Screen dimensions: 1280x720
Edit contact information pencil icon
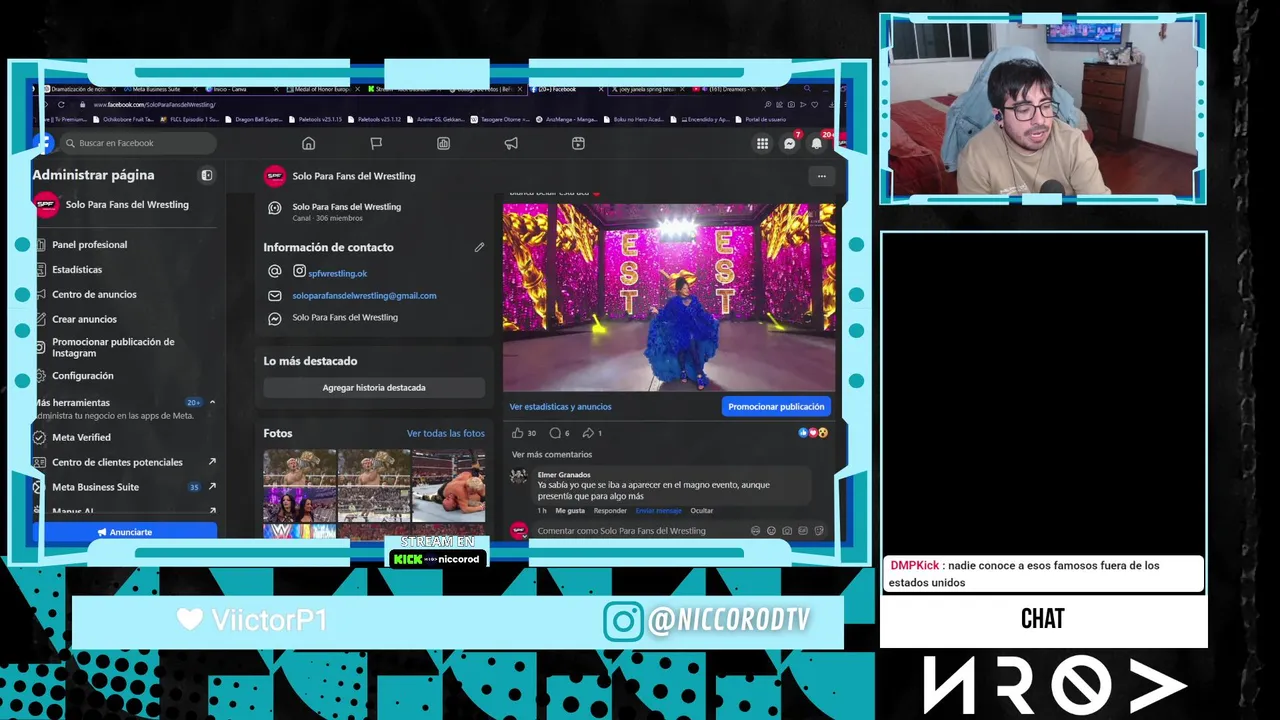coord(479,247)
